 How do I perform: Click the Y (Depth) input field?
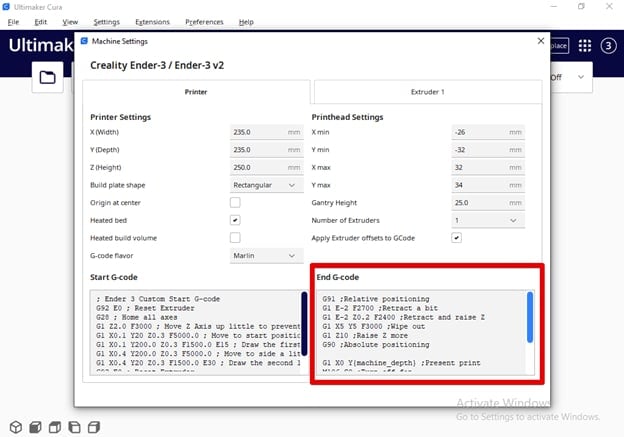tap(266, 150)
